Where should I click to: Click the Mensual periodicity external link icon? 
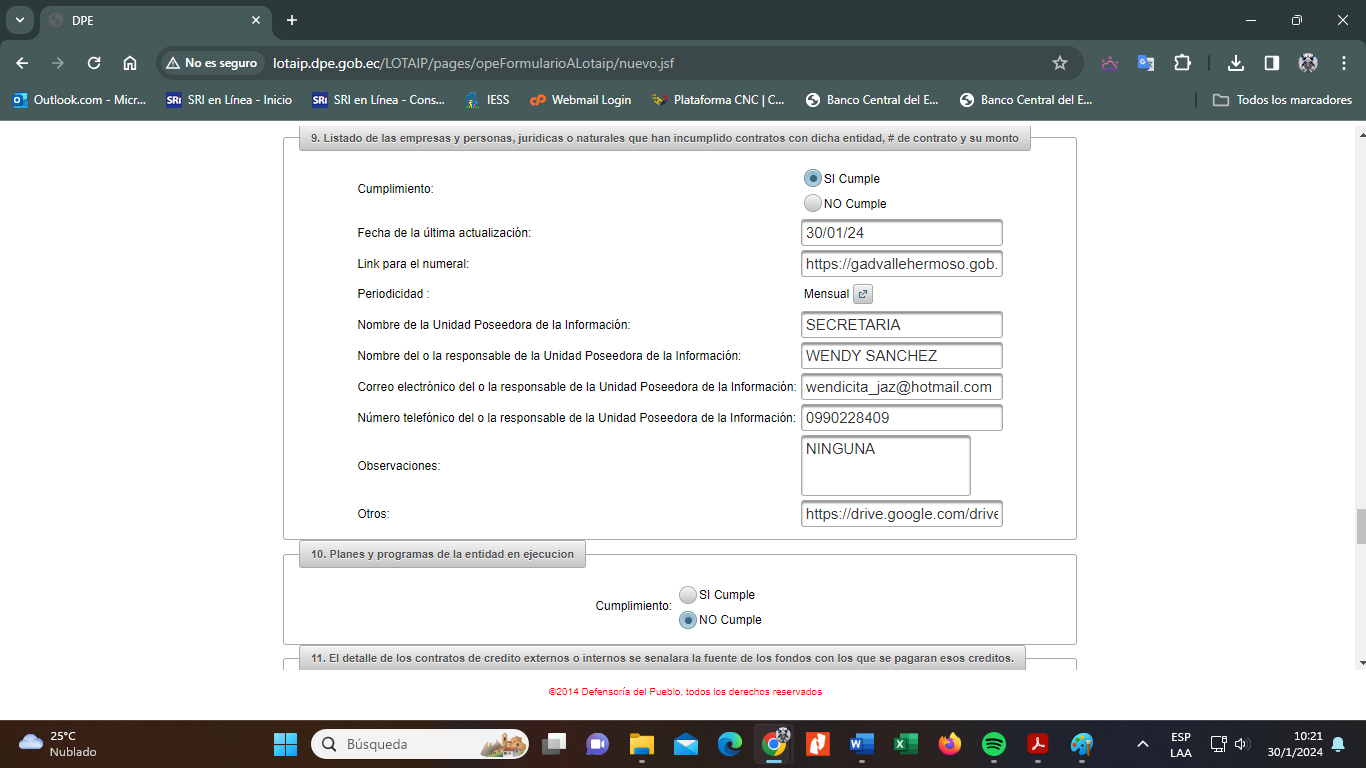pyautogui.click(x=863, y=294)
